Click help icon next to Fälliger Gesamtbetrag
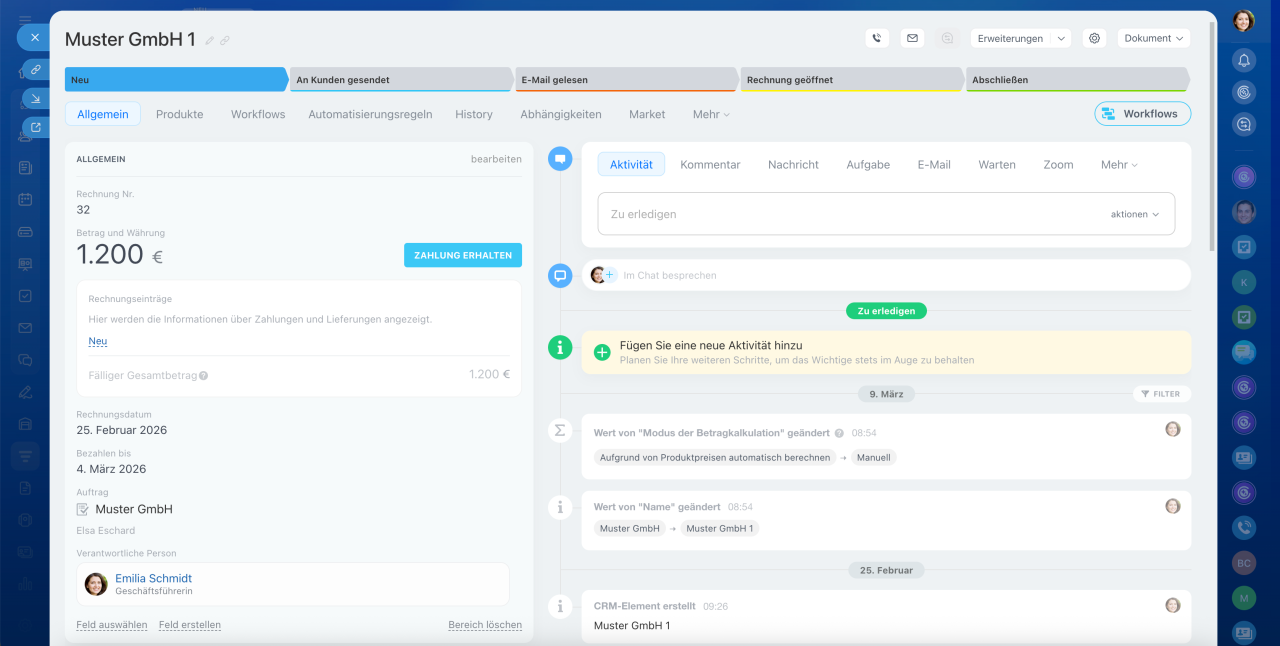Screen dimensions: 1280x646 [203, 376]
